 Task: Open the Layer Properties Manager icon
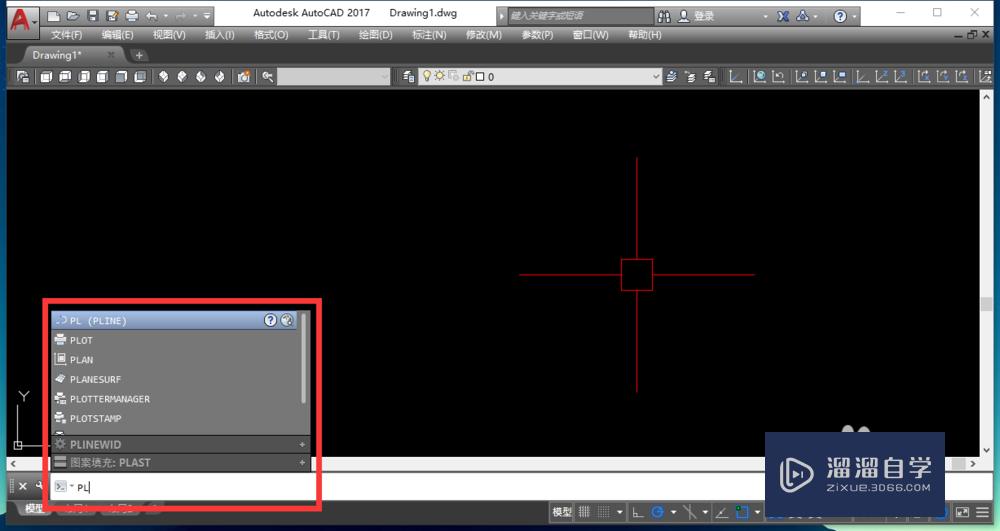pyautogui.click(x=408, y=76)
